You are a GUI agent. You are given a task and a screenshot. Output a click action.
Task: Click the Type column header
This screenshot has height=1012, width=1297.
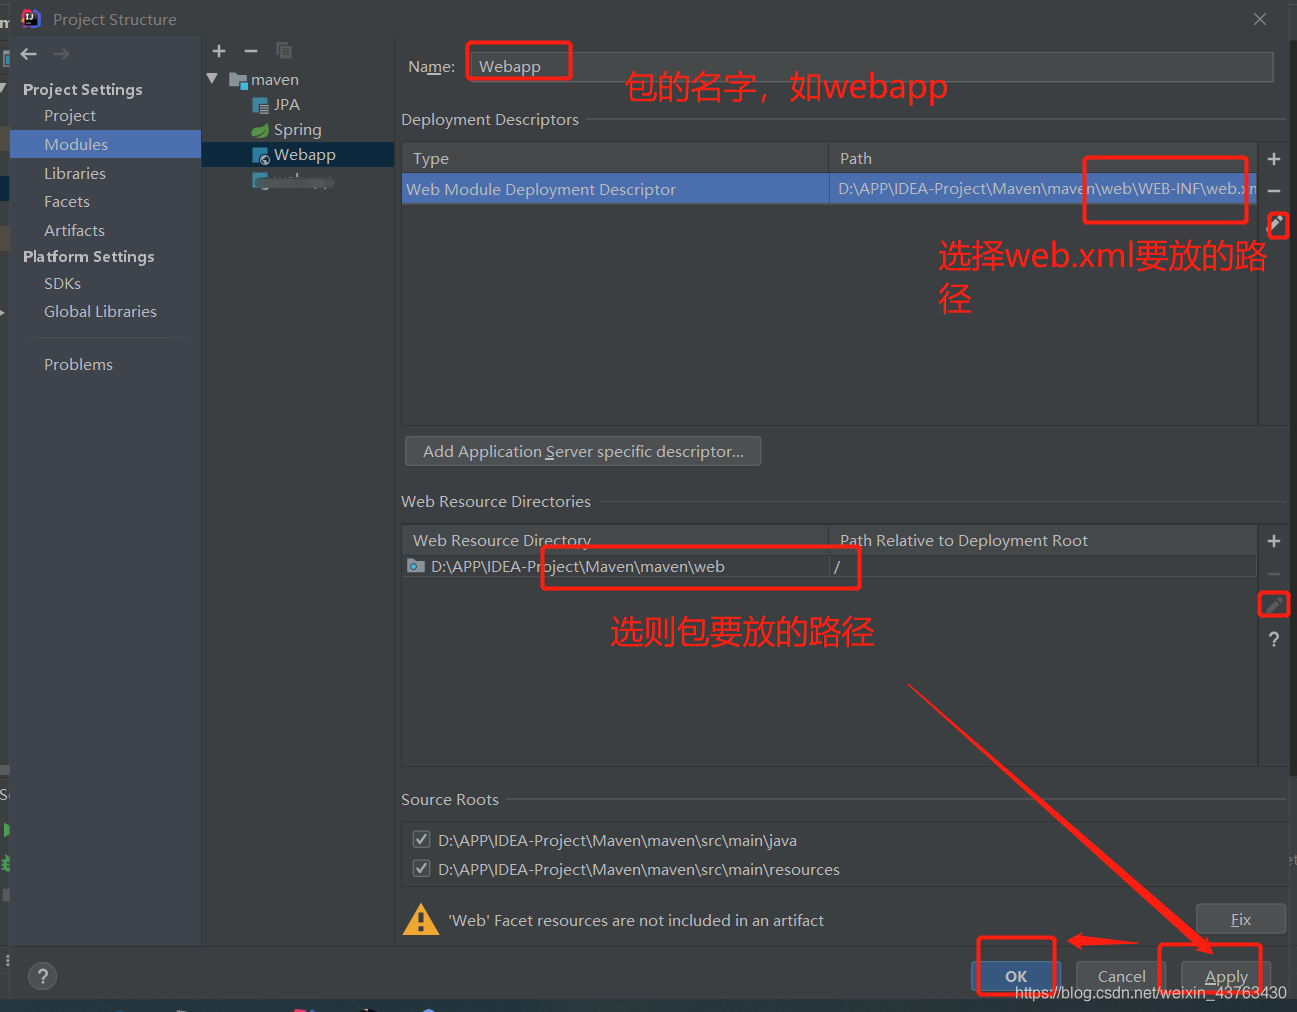tap(615, 158)
